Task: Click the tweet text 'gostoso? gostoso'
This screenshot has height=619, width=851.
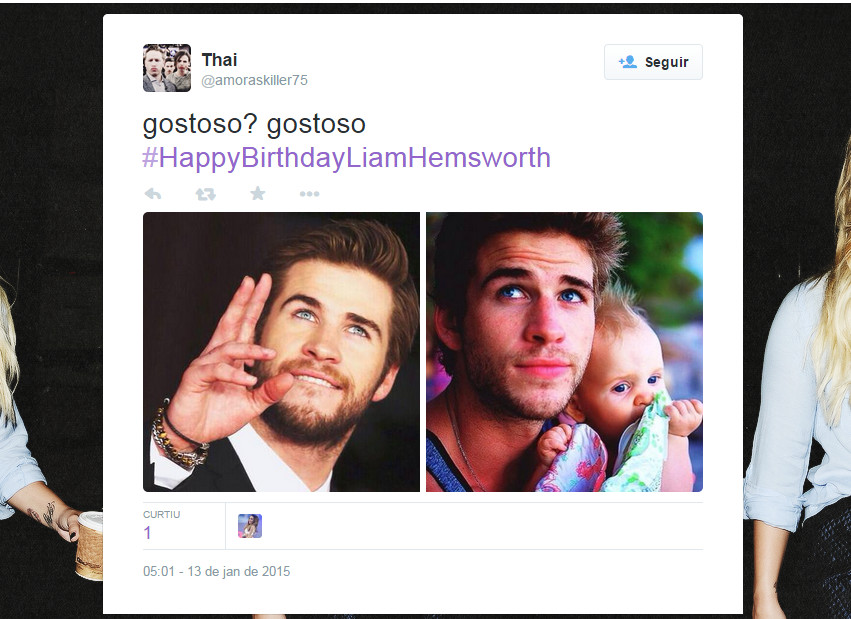Action: pyautogui.click(x=254, y=124)
